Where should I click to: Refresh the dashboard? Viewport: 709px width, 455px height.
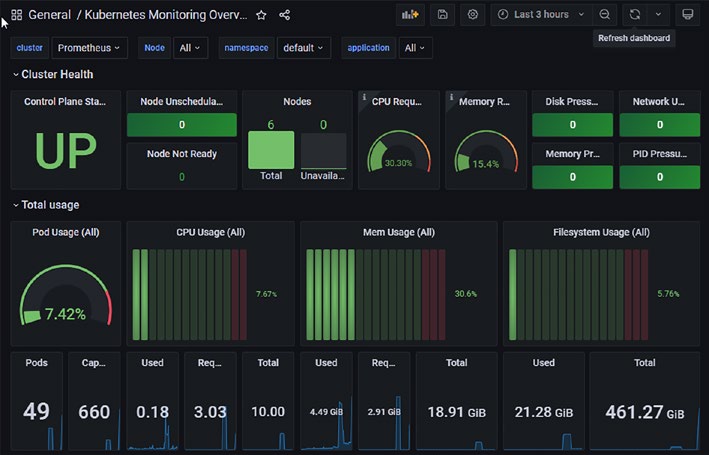click(635, 15)
